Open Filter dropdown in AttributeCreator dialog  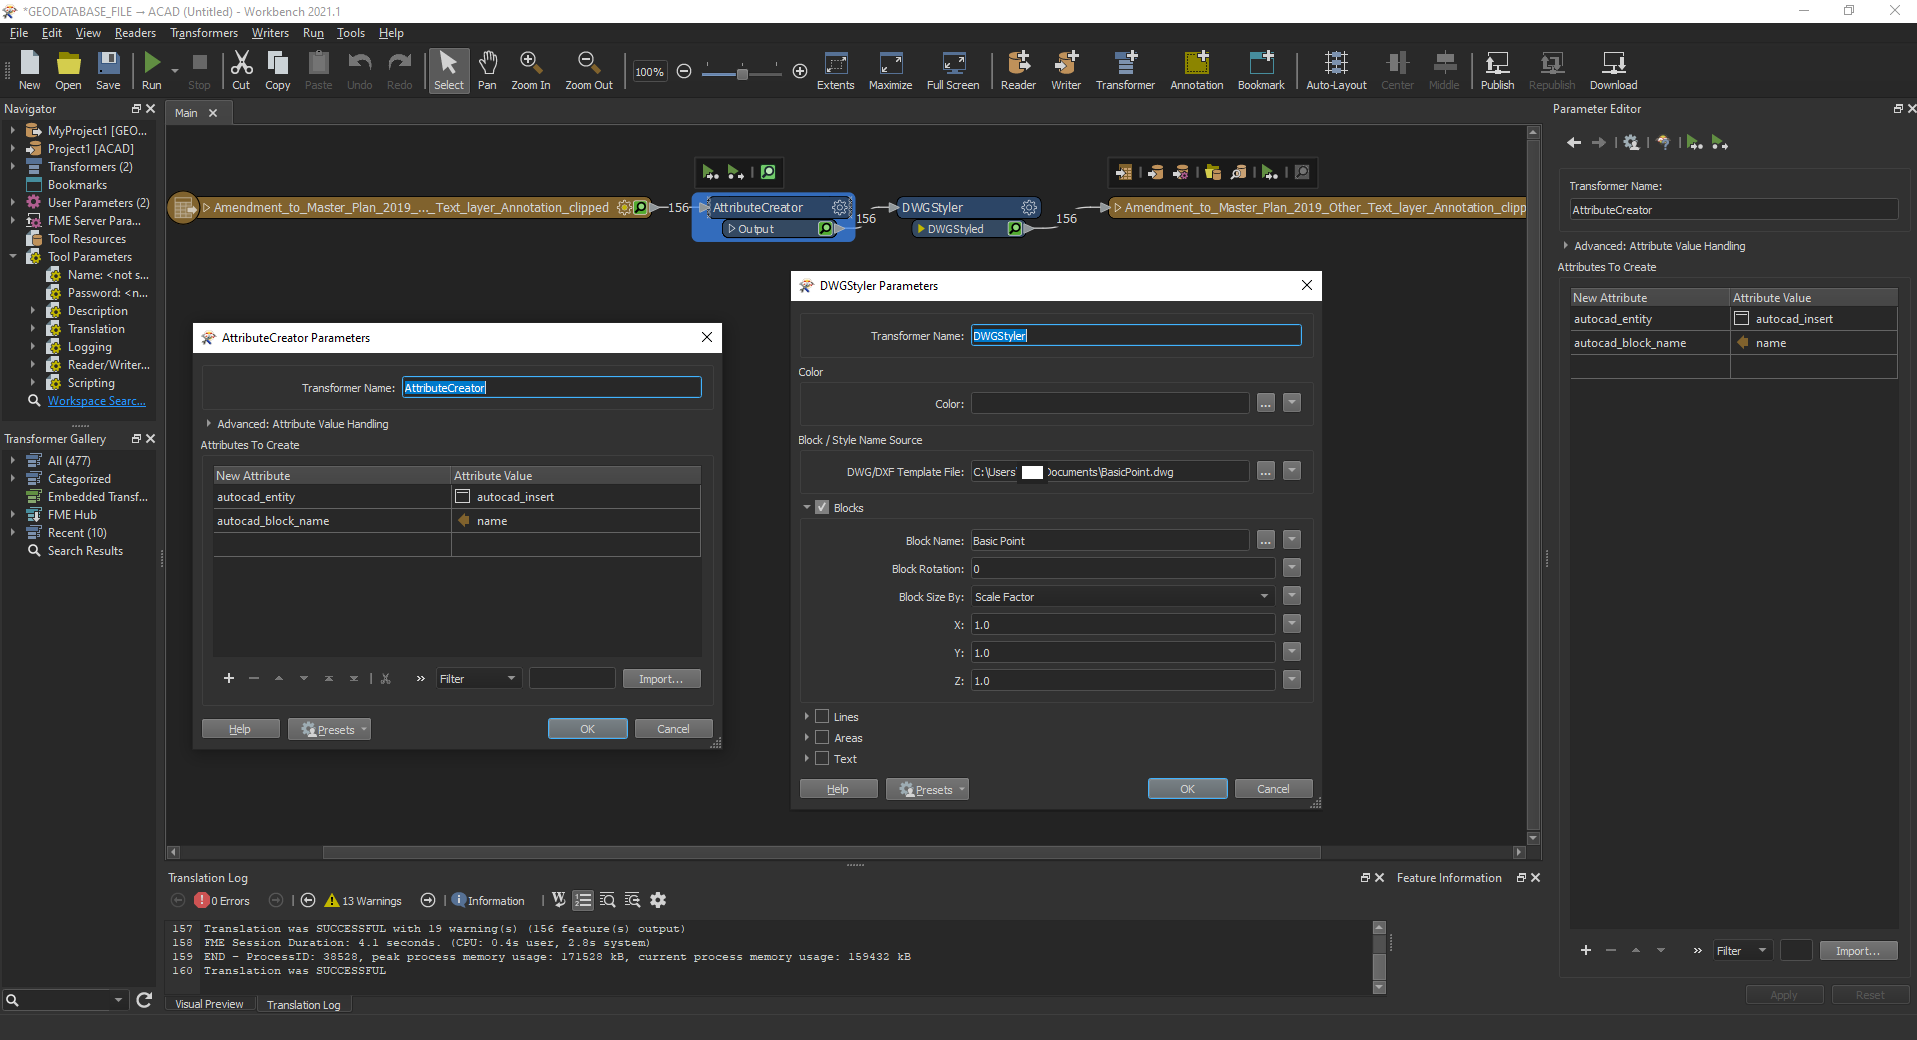[x=478, y=679]
